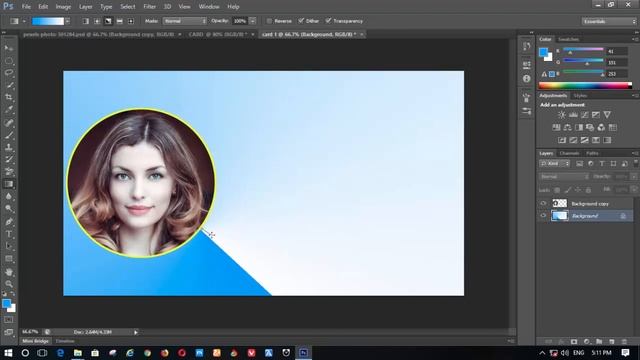This screenshot has height=360, width=640.
Task: Select the Blur tool
Action: (x=9, y=196)
